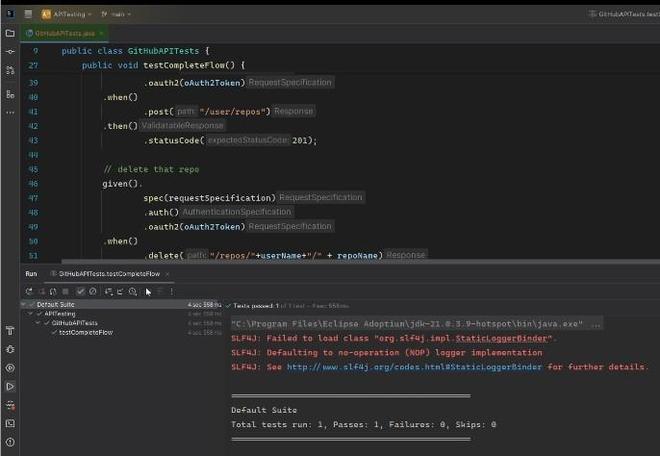Viewport: 660px width, 456px height.
Task: Open the main branch dropdown
Action: [116, 14]
